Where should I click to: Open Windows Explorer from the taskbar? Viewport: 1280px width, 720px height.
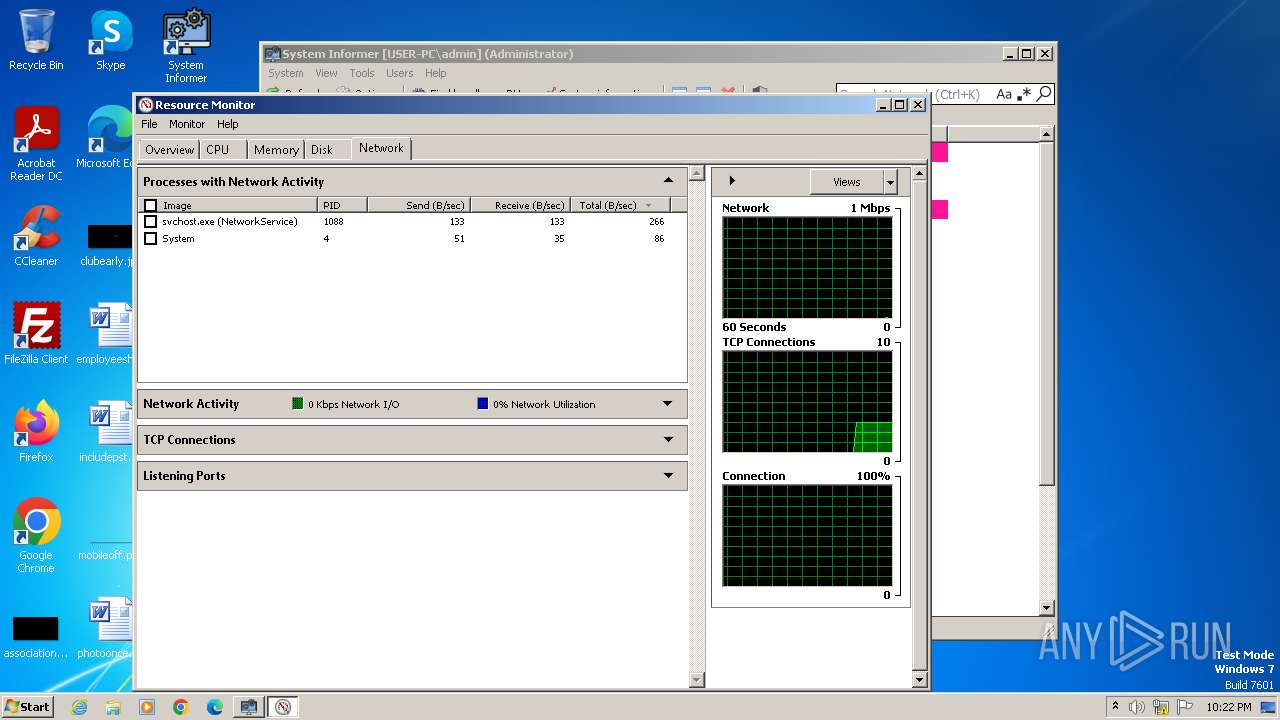(x=113, y=707)
